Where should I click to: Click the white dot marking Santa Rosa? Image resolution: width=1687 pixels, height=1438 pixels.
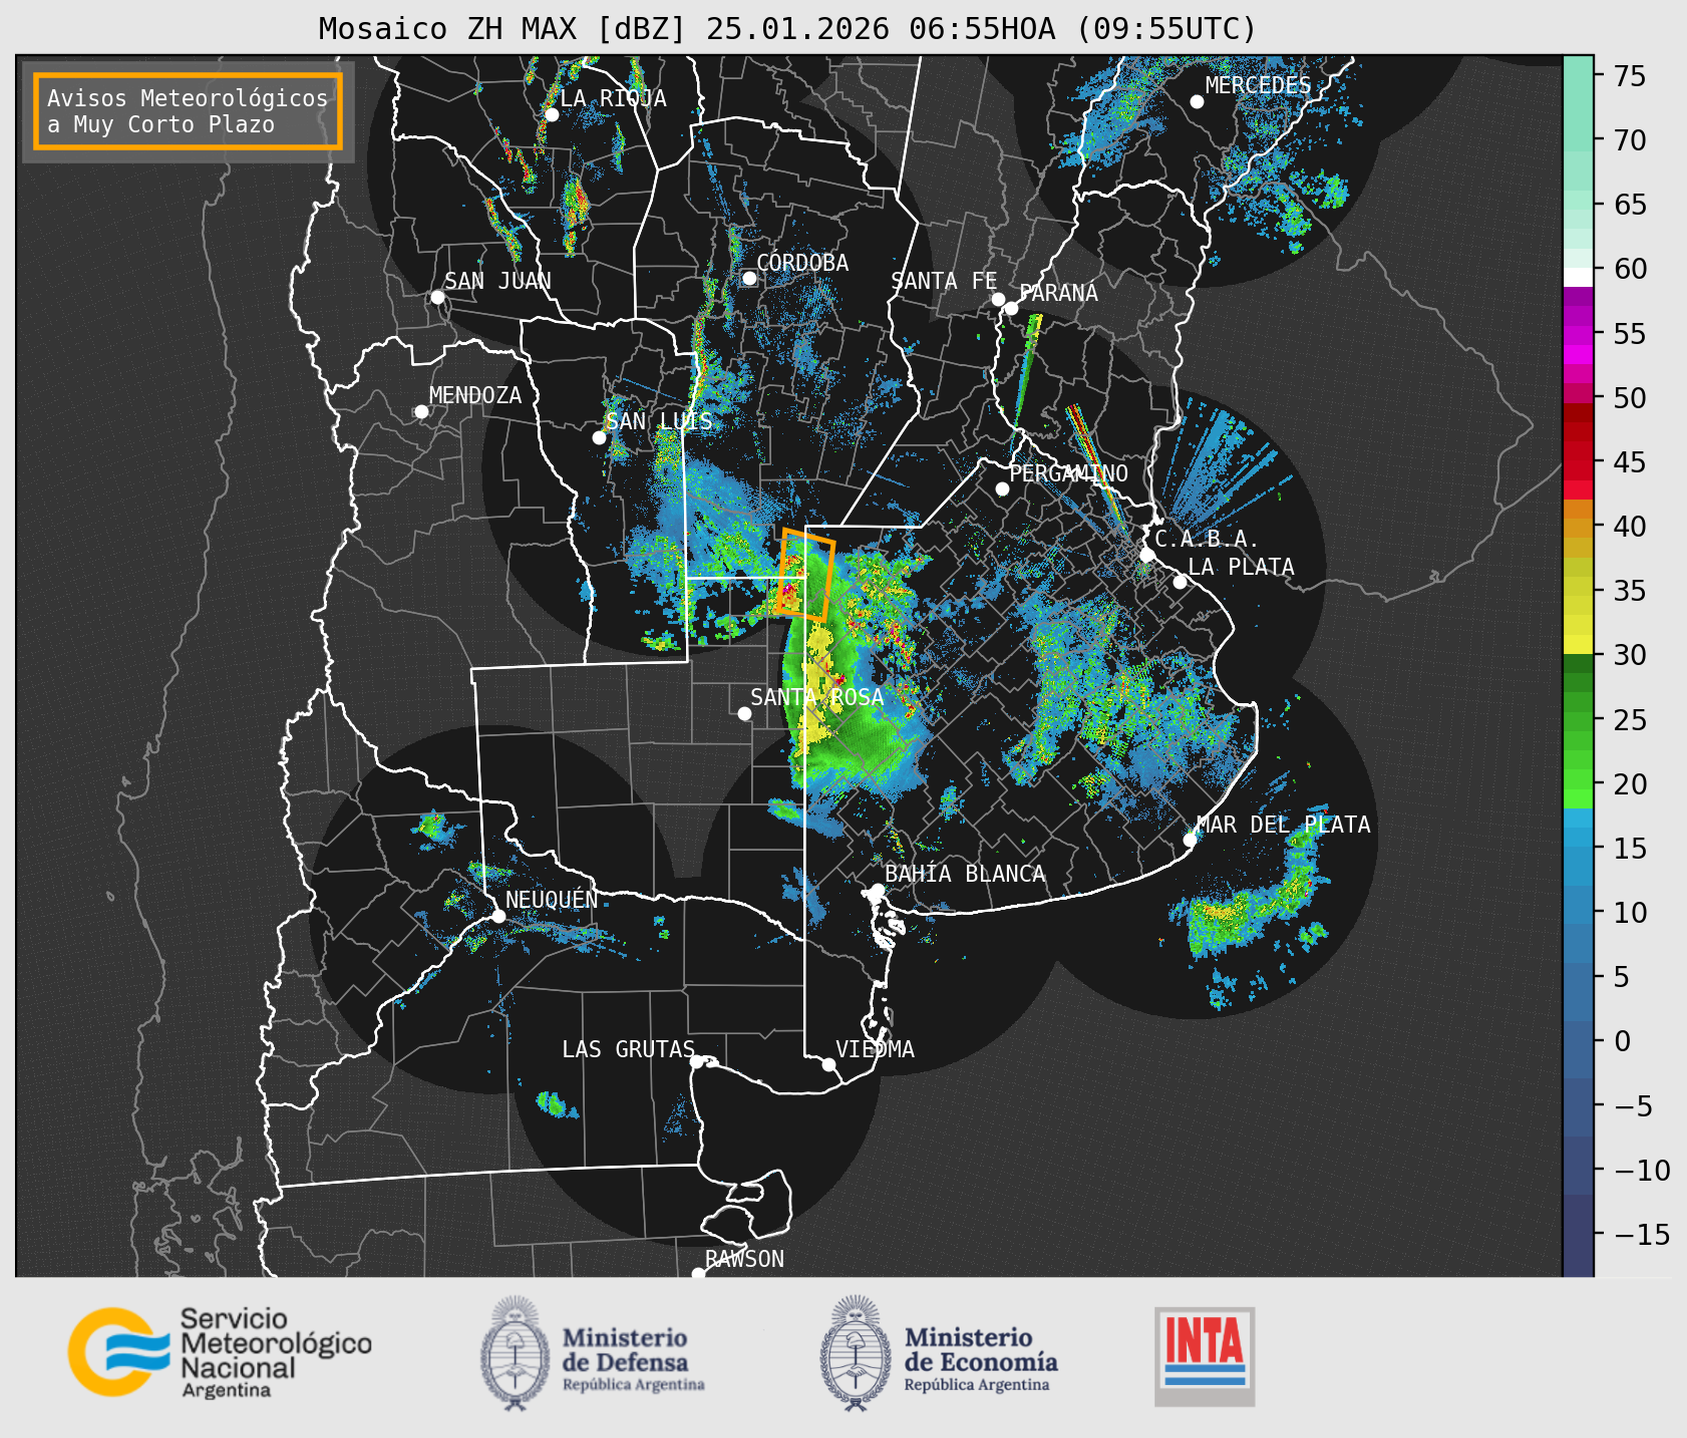(x=744, y=713)
